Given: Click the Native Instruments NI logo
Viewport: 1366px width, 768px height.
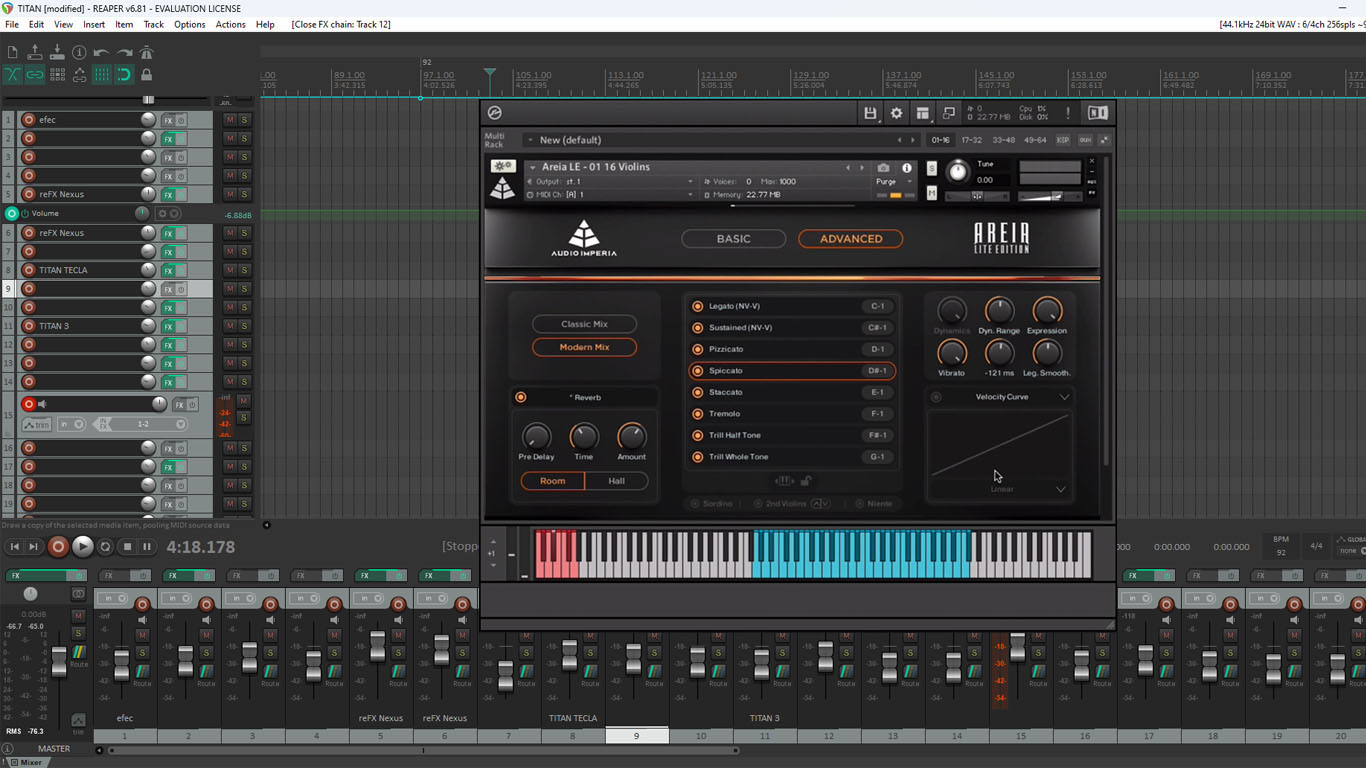Looking at the screenshot, I should click(1097, 113).
